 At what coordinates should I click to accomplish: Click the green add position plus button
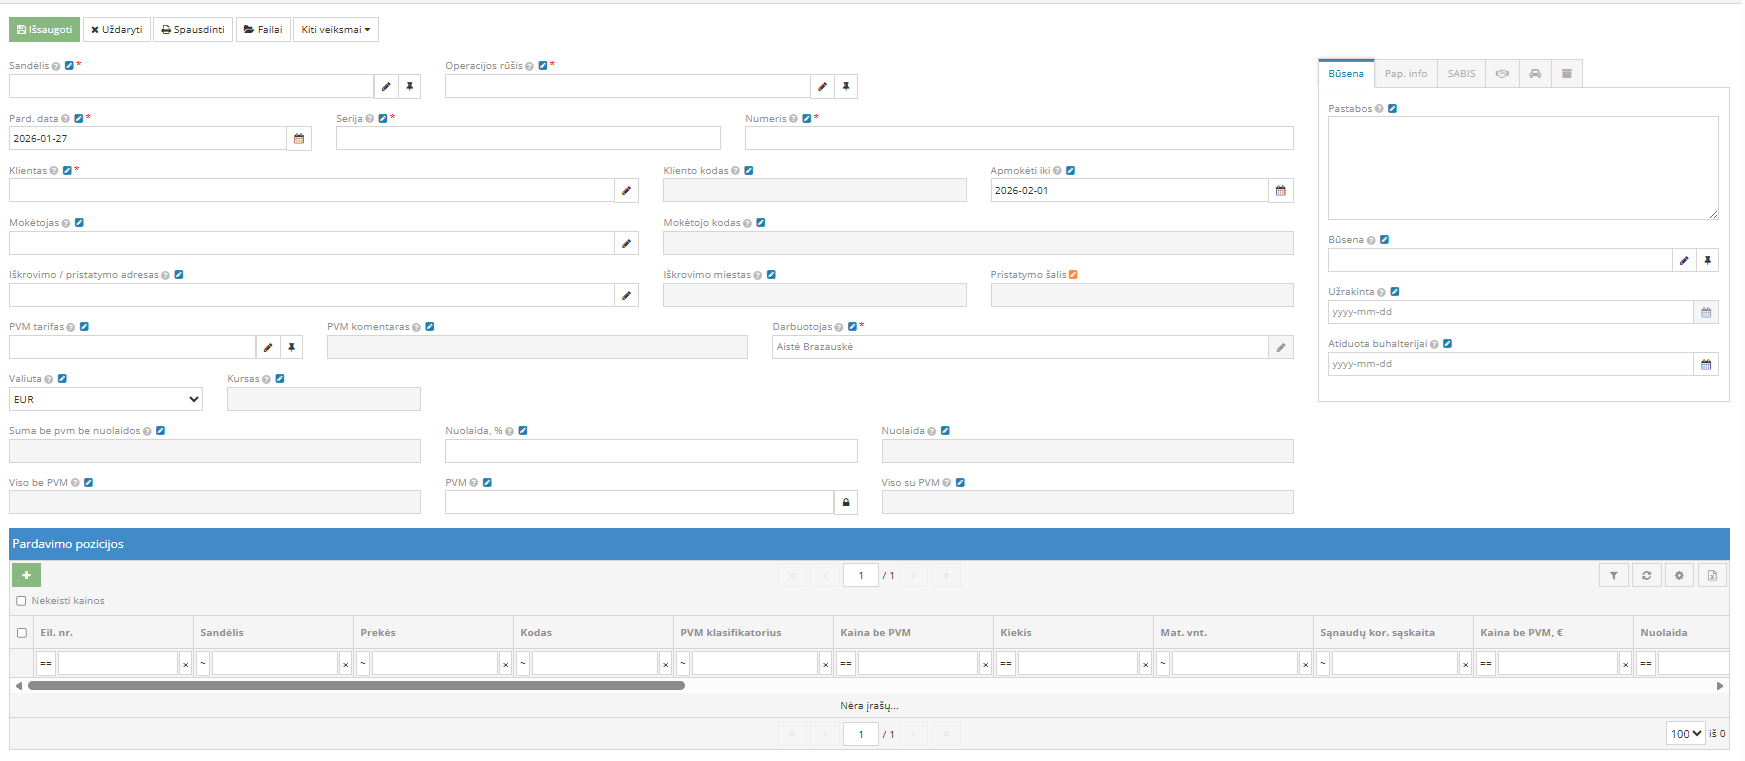pos(26,575)
